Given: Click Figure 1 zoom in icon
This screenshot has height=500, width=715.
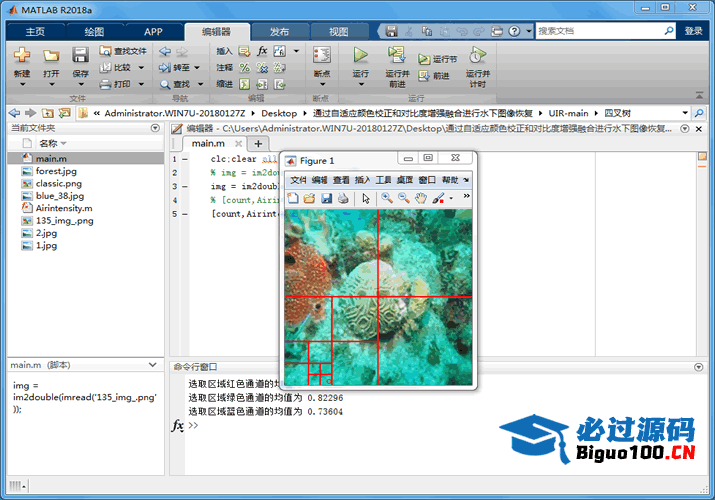Looking at the screenshot, I should 387,198.
